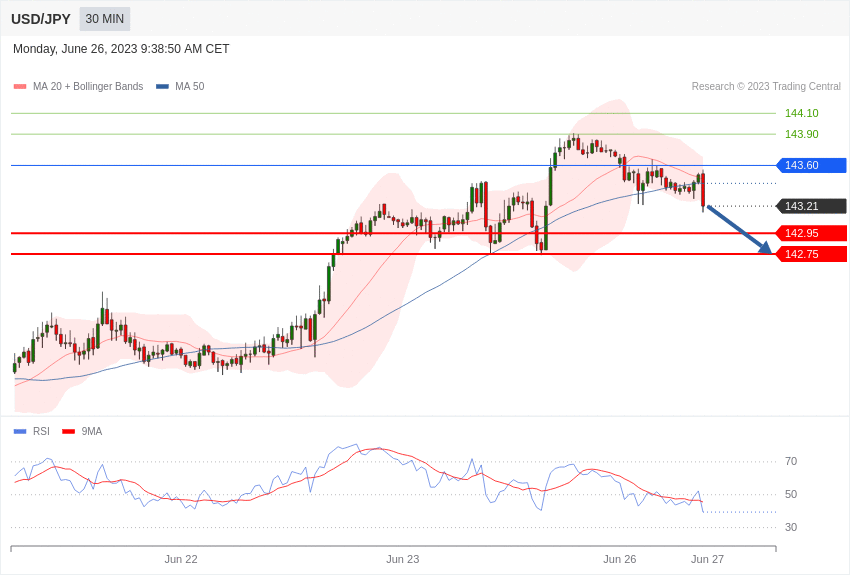Select the 142.95 support price tag
Screen dimensions: 850x576
[x=812, y=233]
